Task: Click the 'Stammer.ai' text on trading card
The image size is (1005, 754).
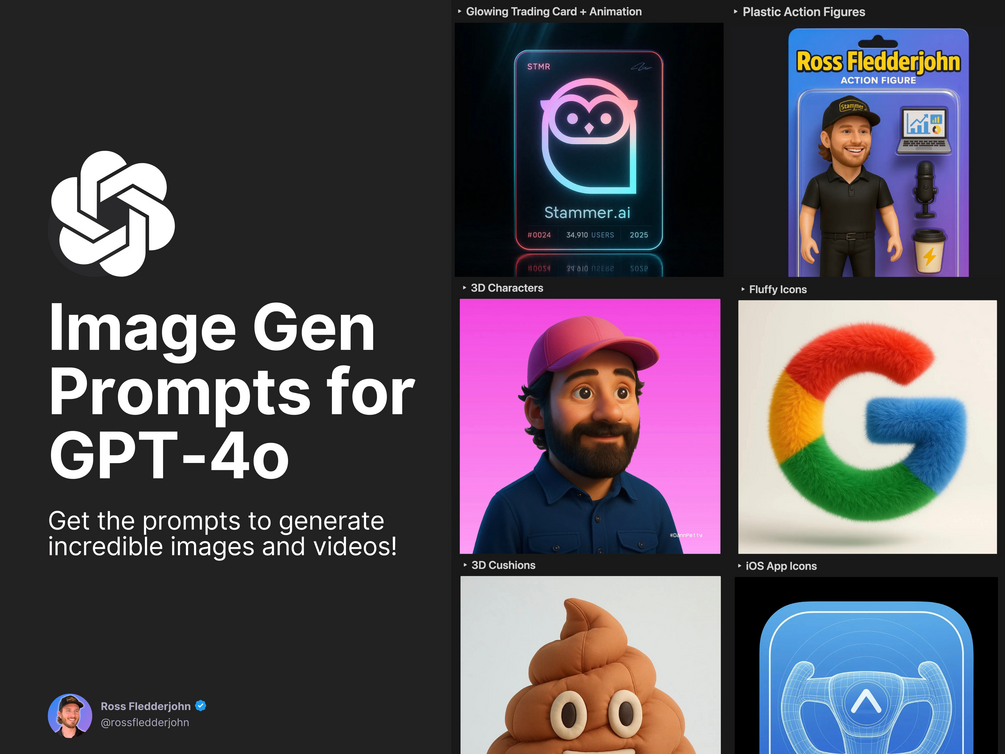Action: click(x=587, y=212)
